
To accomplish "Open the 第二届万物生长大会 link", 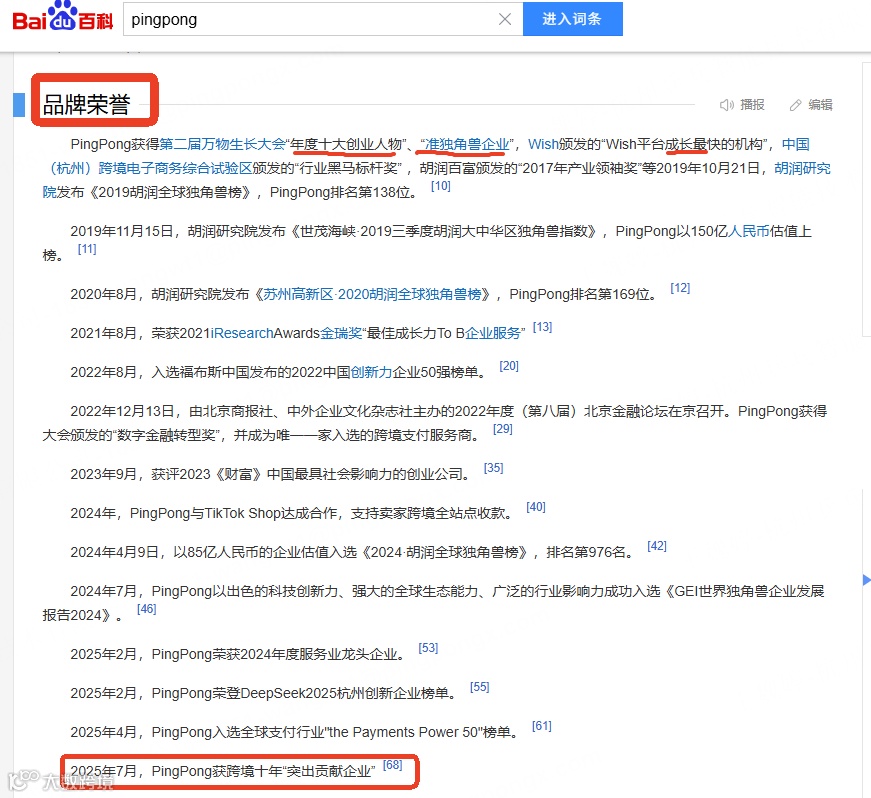I will 223,144.
